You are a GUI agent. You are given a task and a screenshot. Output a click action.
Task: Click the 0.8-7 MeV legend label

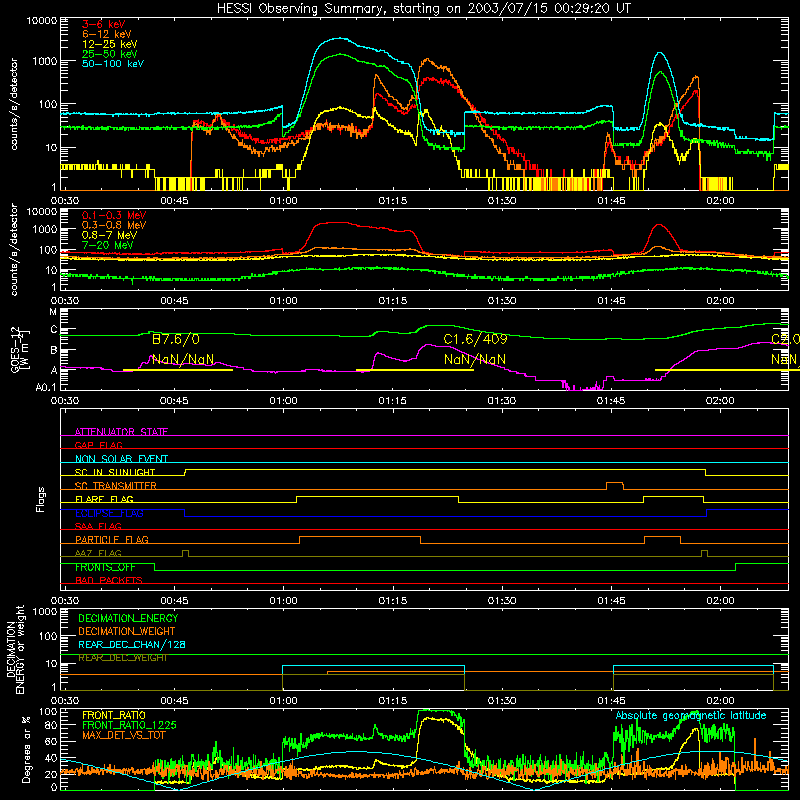click(x=109, y=235)
